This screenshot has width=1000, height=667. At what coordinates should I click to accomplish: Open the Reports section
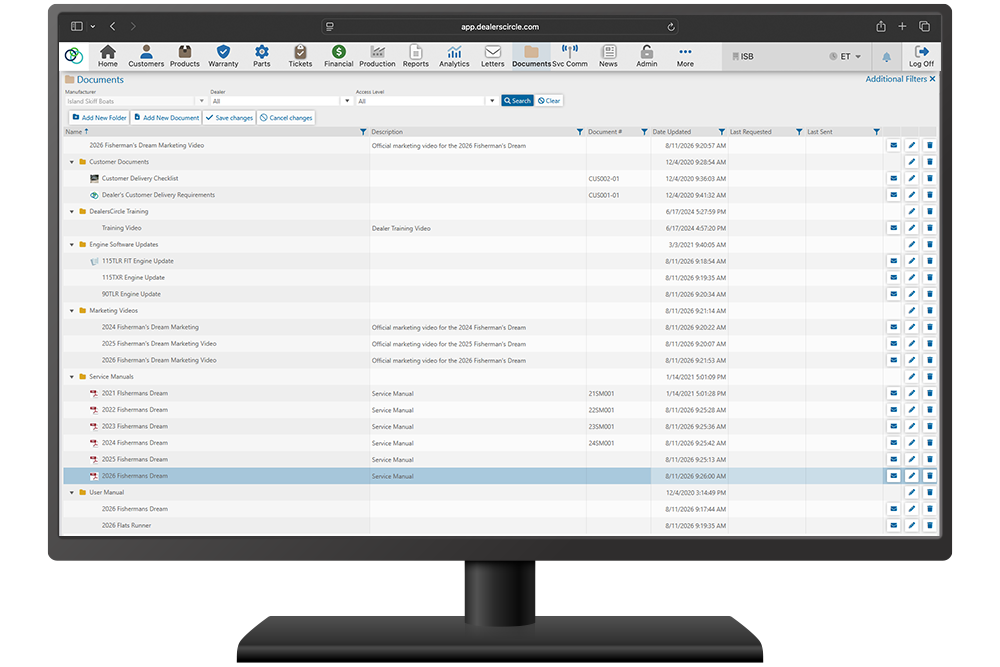click(x=415, y=56)
